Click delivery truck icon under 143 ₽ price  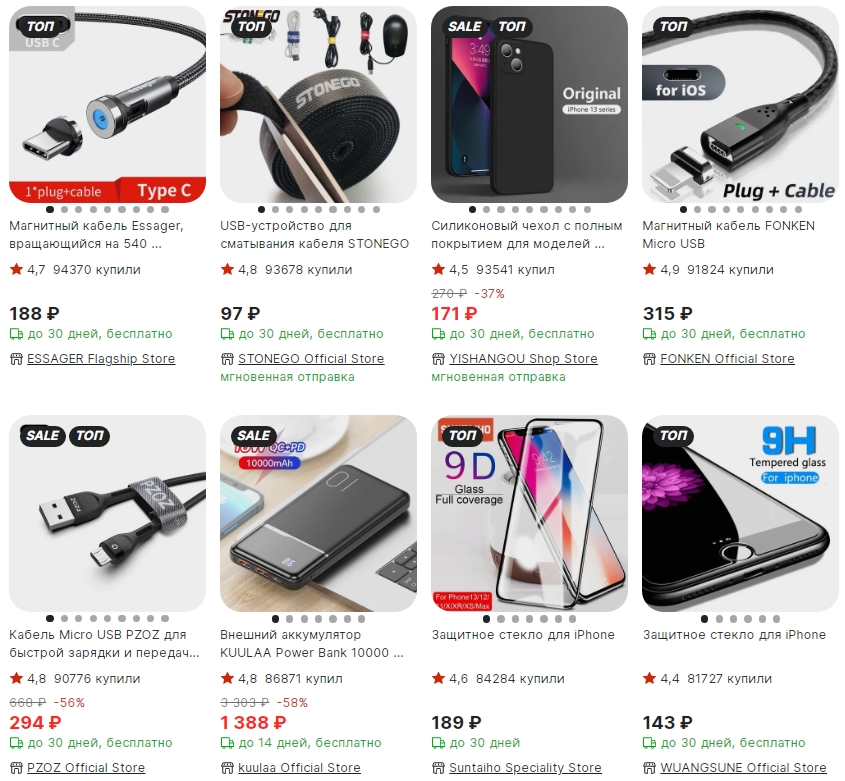[649, 743]
